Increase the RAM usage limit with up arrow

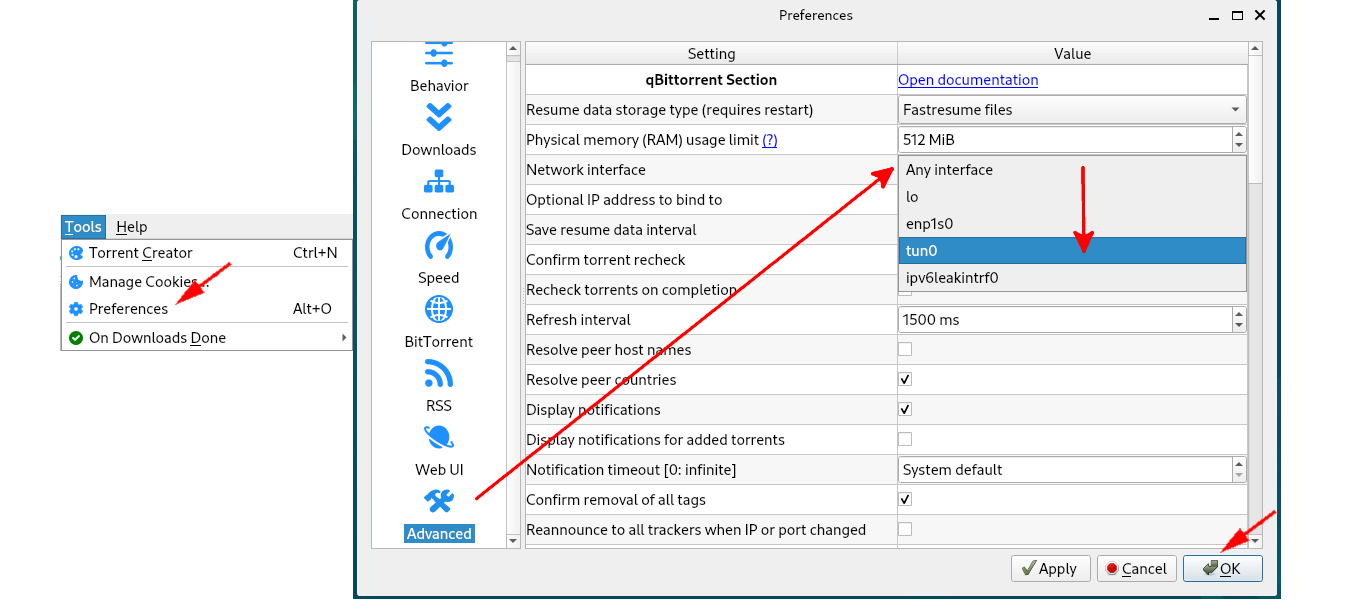[1240, 134]
